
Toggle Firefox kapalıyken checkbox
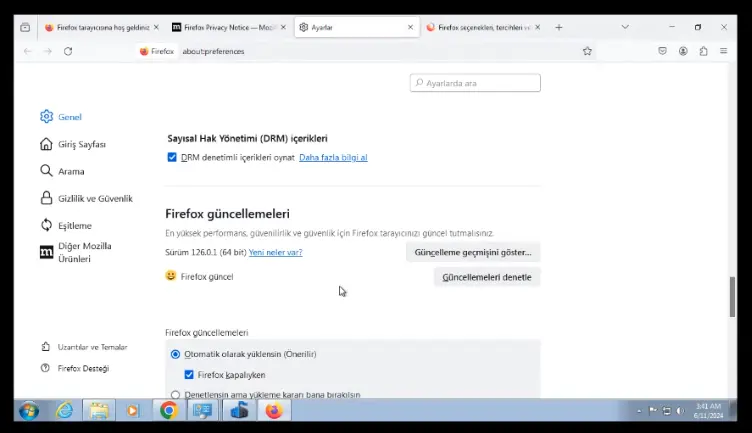click(x=189, y=374)
